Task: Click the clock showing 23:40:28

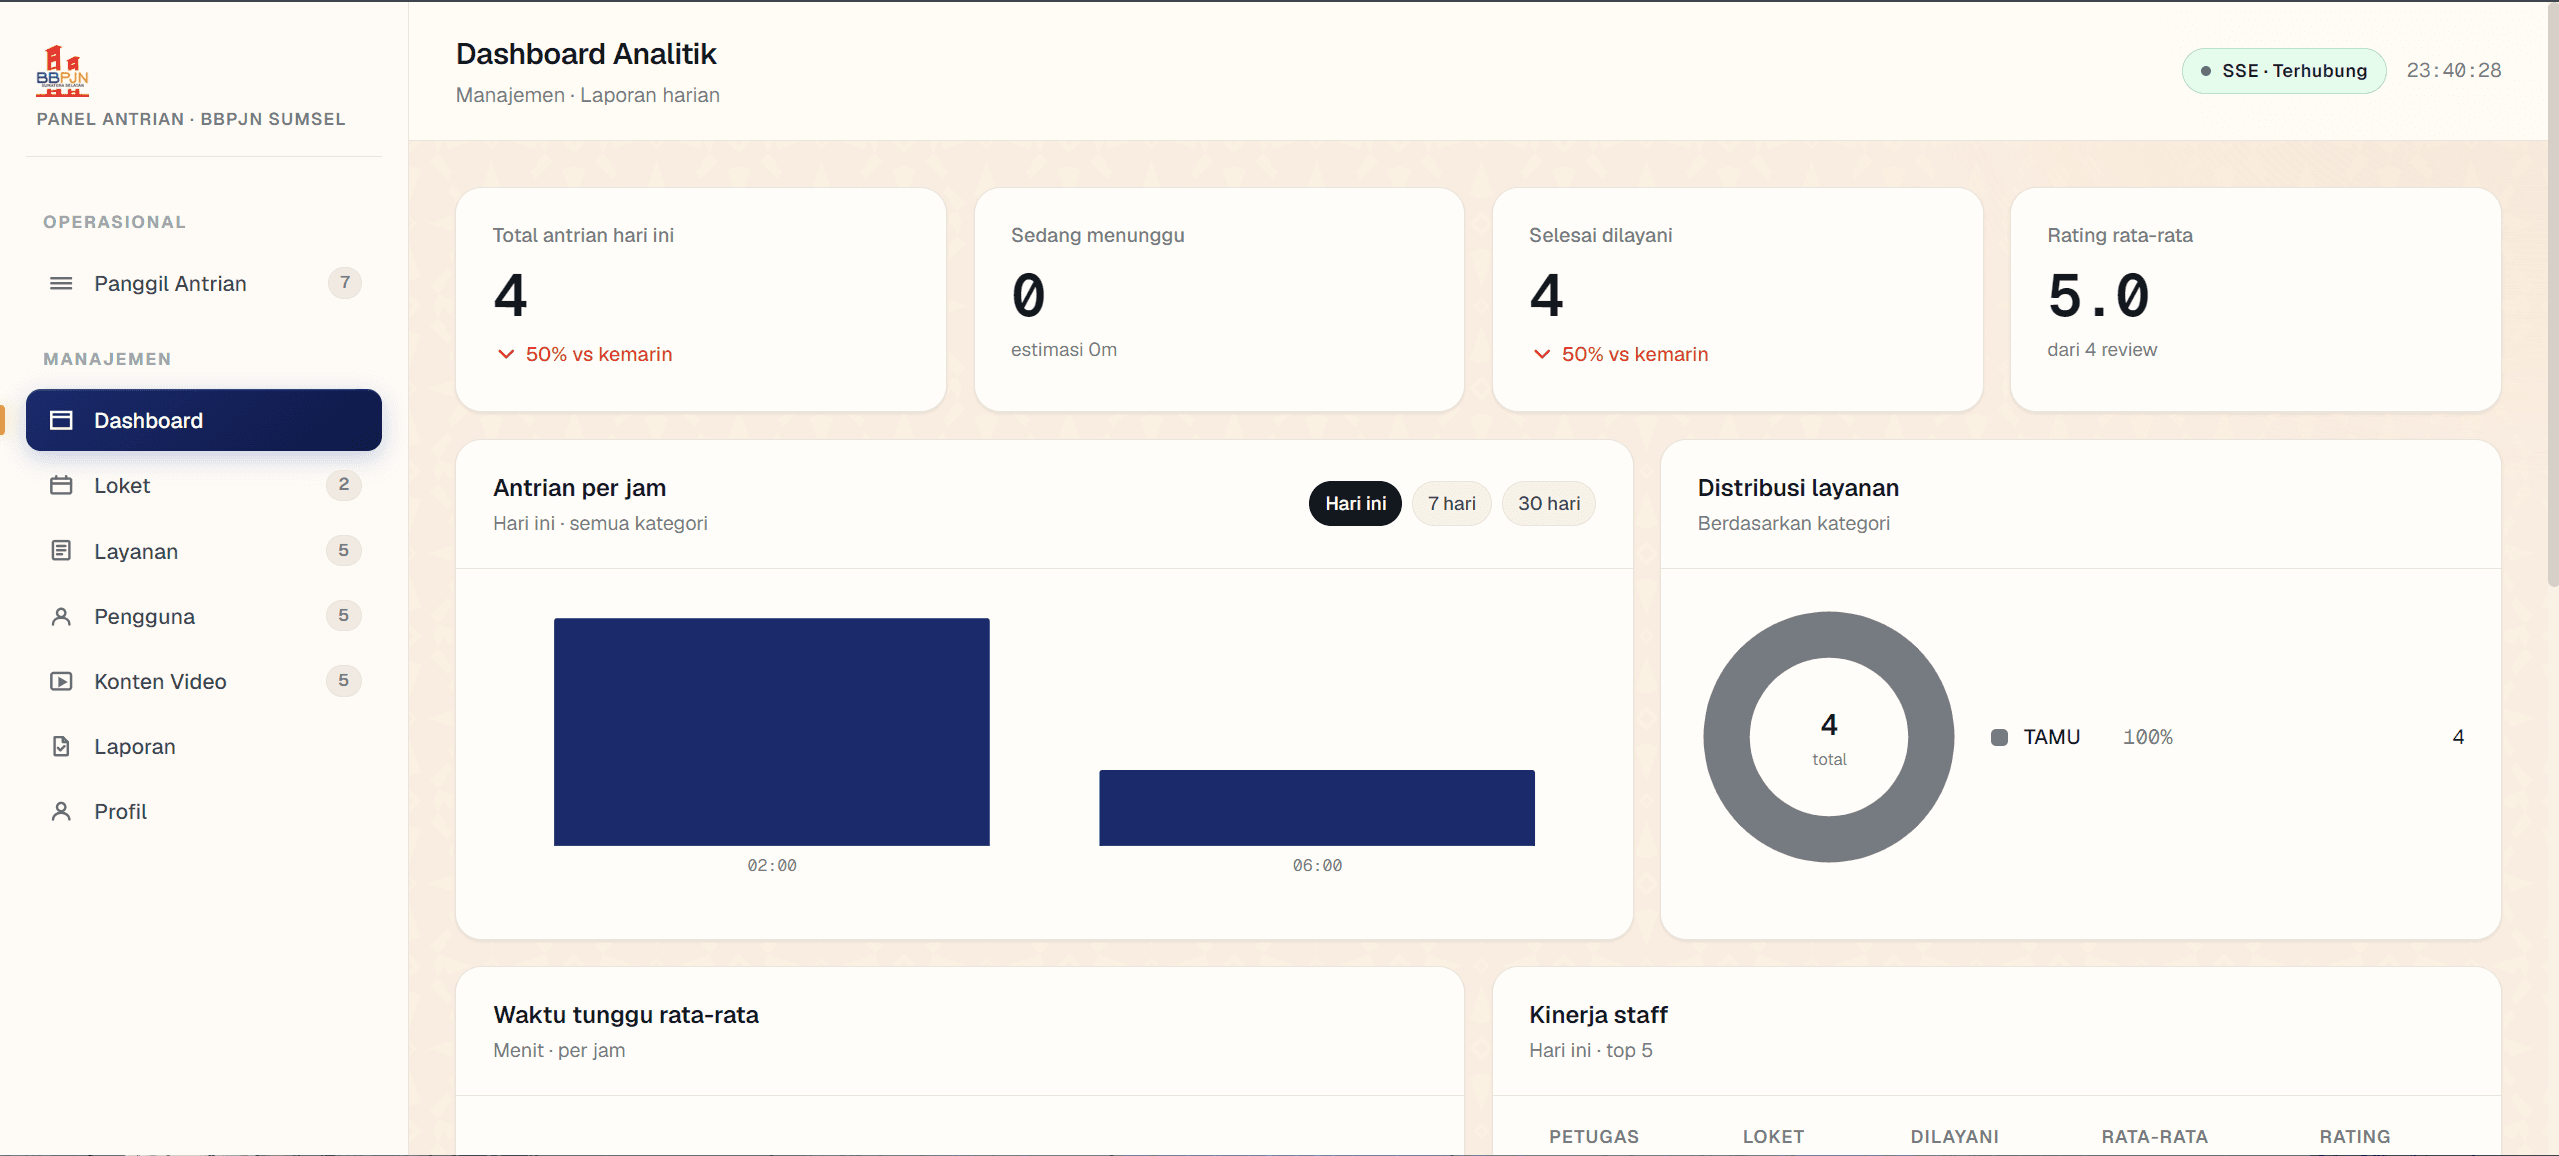Action: click(2454, 71)
